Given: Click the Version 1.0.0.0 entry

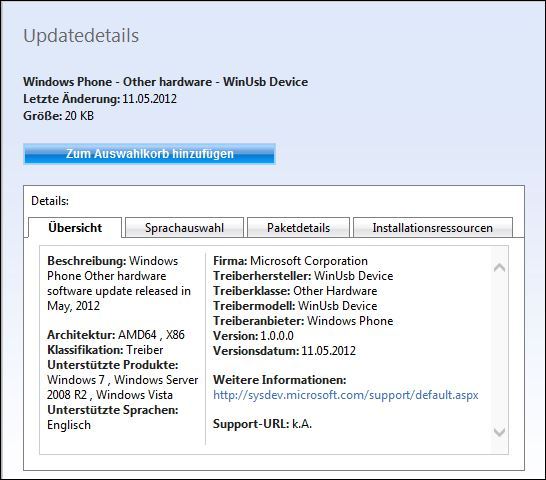Looking at the screenshot, I should [253, 336].
